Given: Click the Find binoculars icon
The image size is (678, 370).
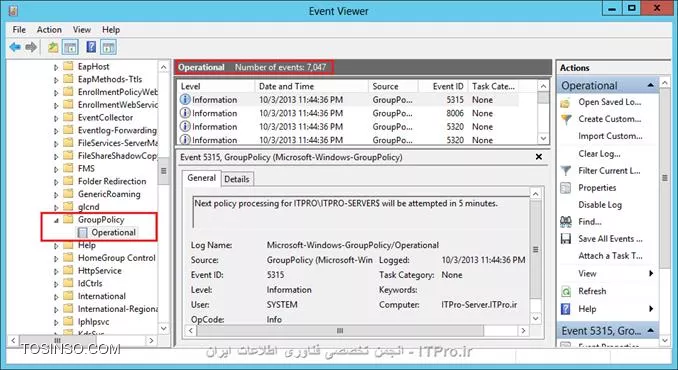Looking at the screenshot, I should tap(566, 222).
